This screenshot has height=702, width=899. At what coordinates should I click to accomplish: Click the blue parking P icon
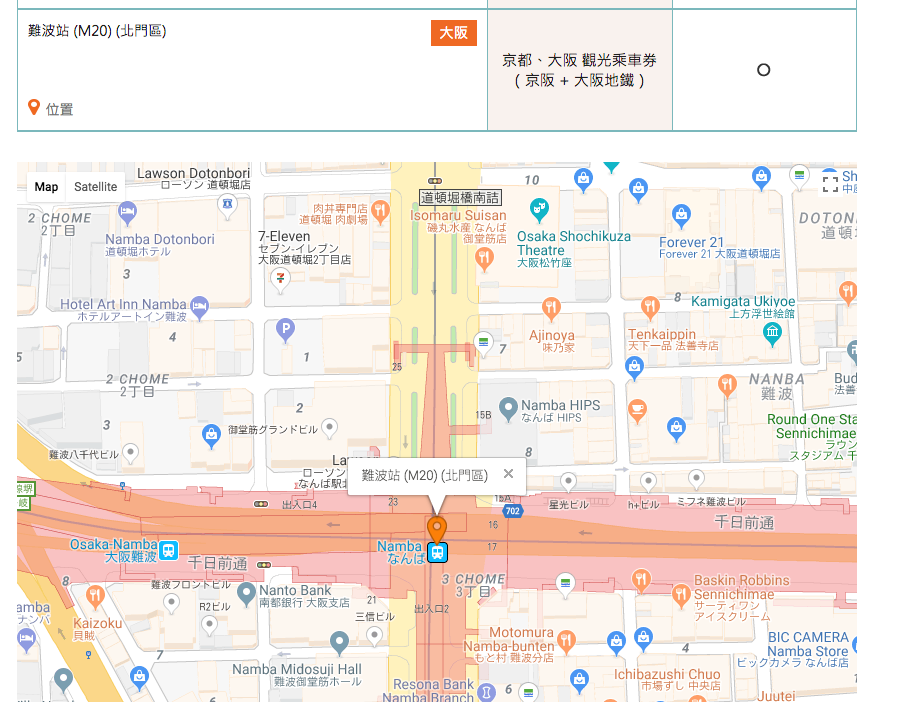coord(285,330)
